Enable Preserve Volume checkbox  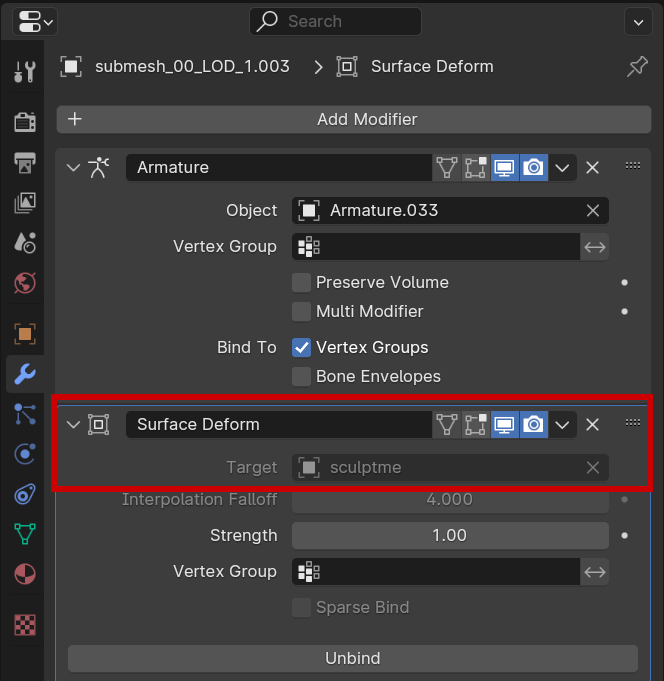click(301, 283)
